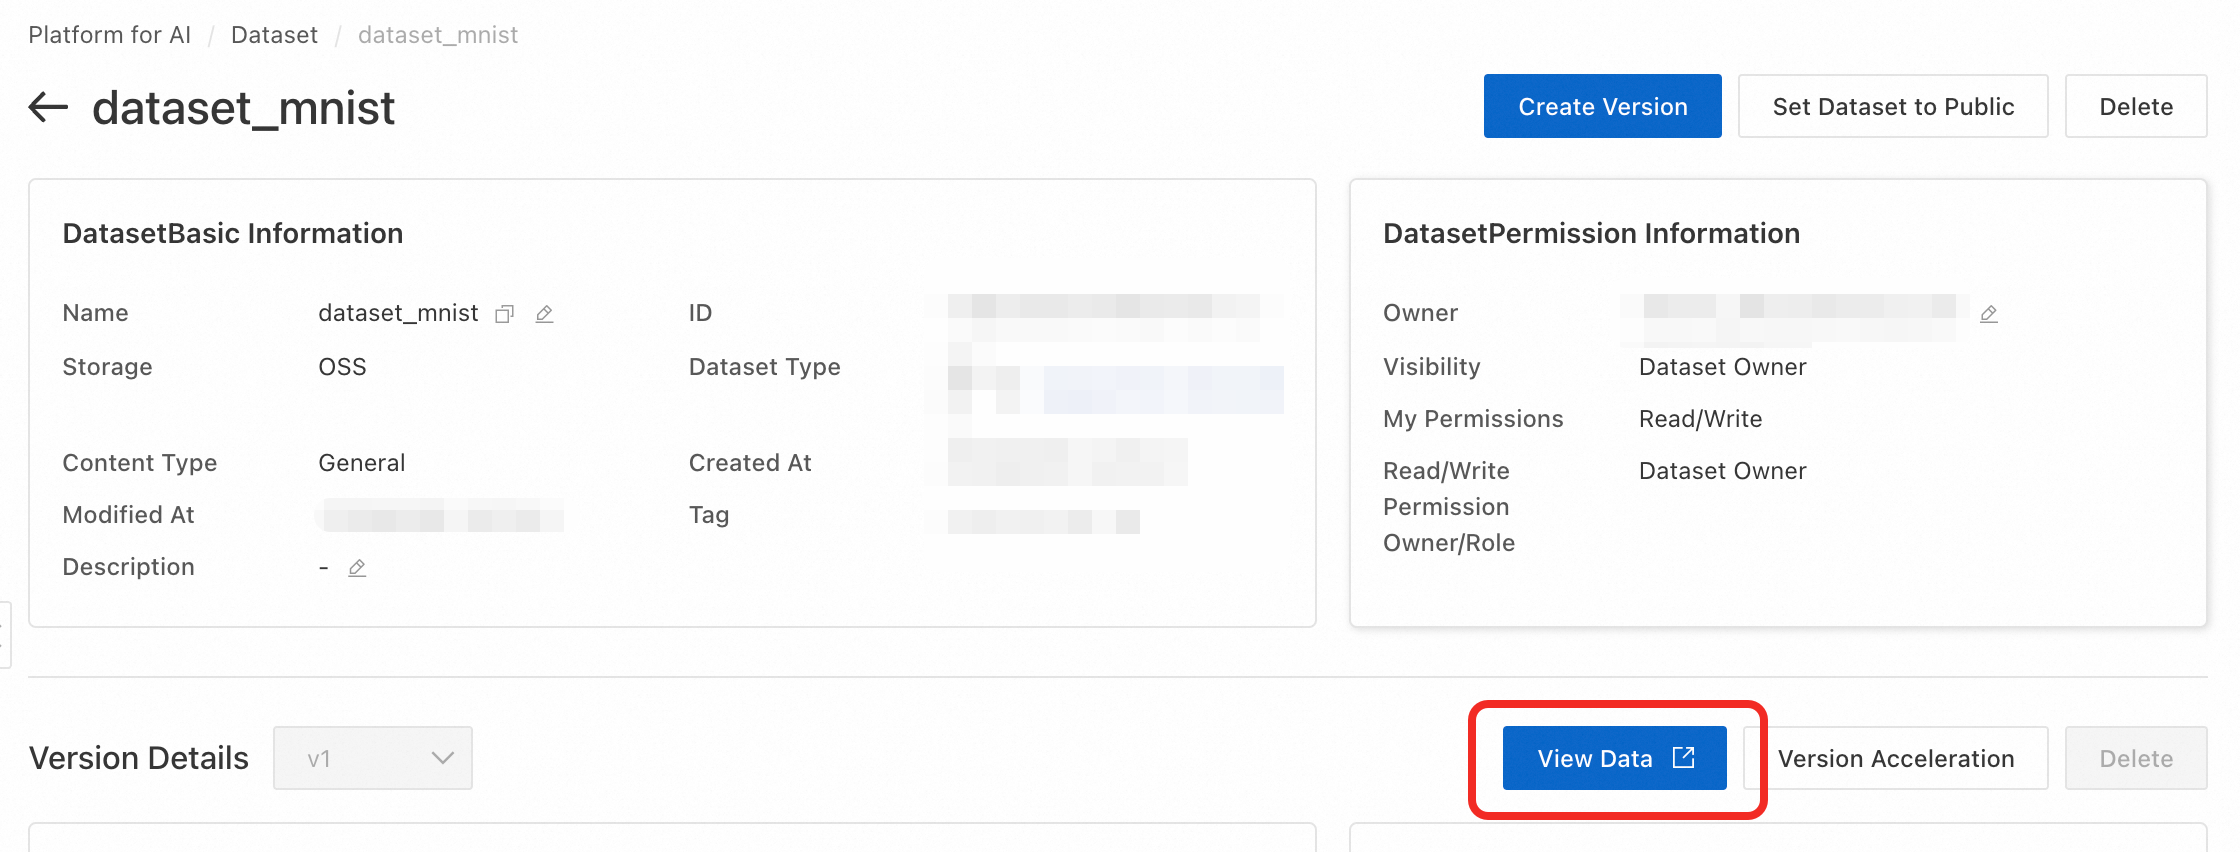2240x852 pixels.
Task: Open the v1 version dropdown
Action: point(372,758)
